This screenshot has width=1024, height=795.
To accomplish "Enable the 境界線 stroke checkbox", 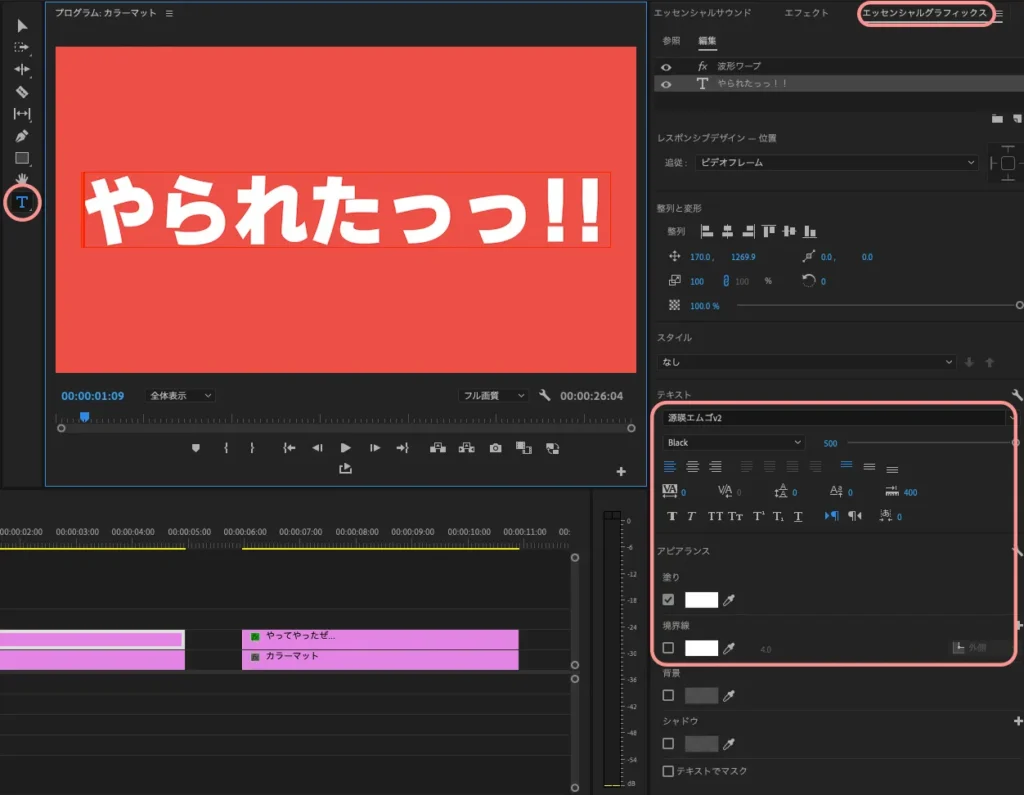I will click(x=666, y=648).
